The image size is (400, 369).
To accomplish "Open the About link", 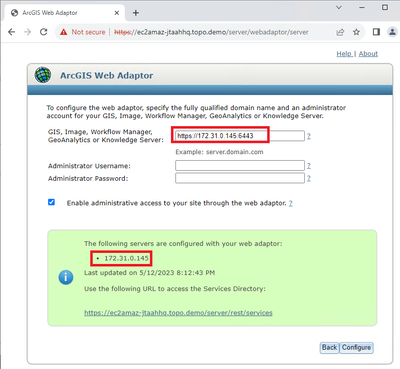I will [368, 54].
